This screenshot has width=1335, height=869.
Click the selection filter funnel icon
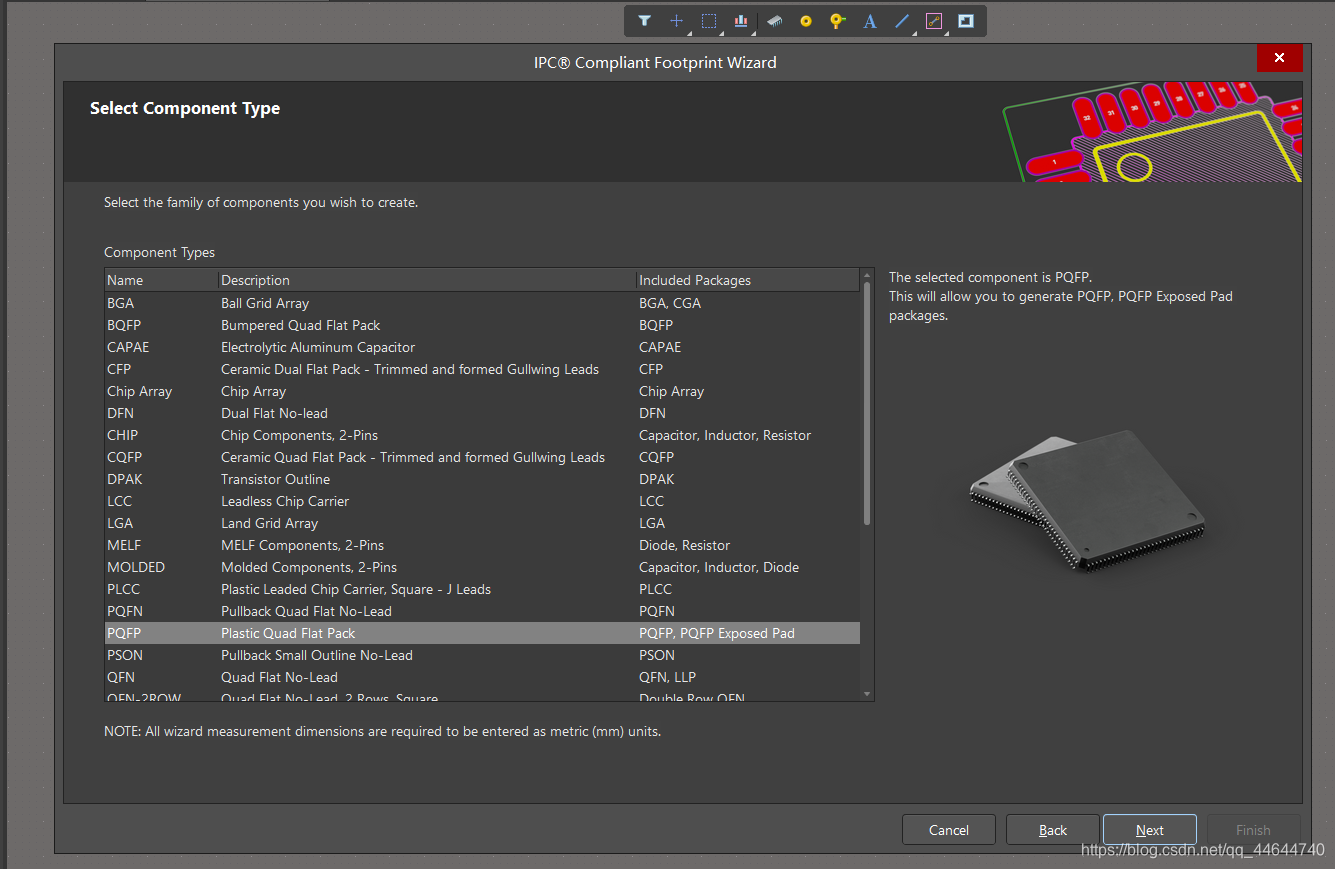(x=645, y=21)
